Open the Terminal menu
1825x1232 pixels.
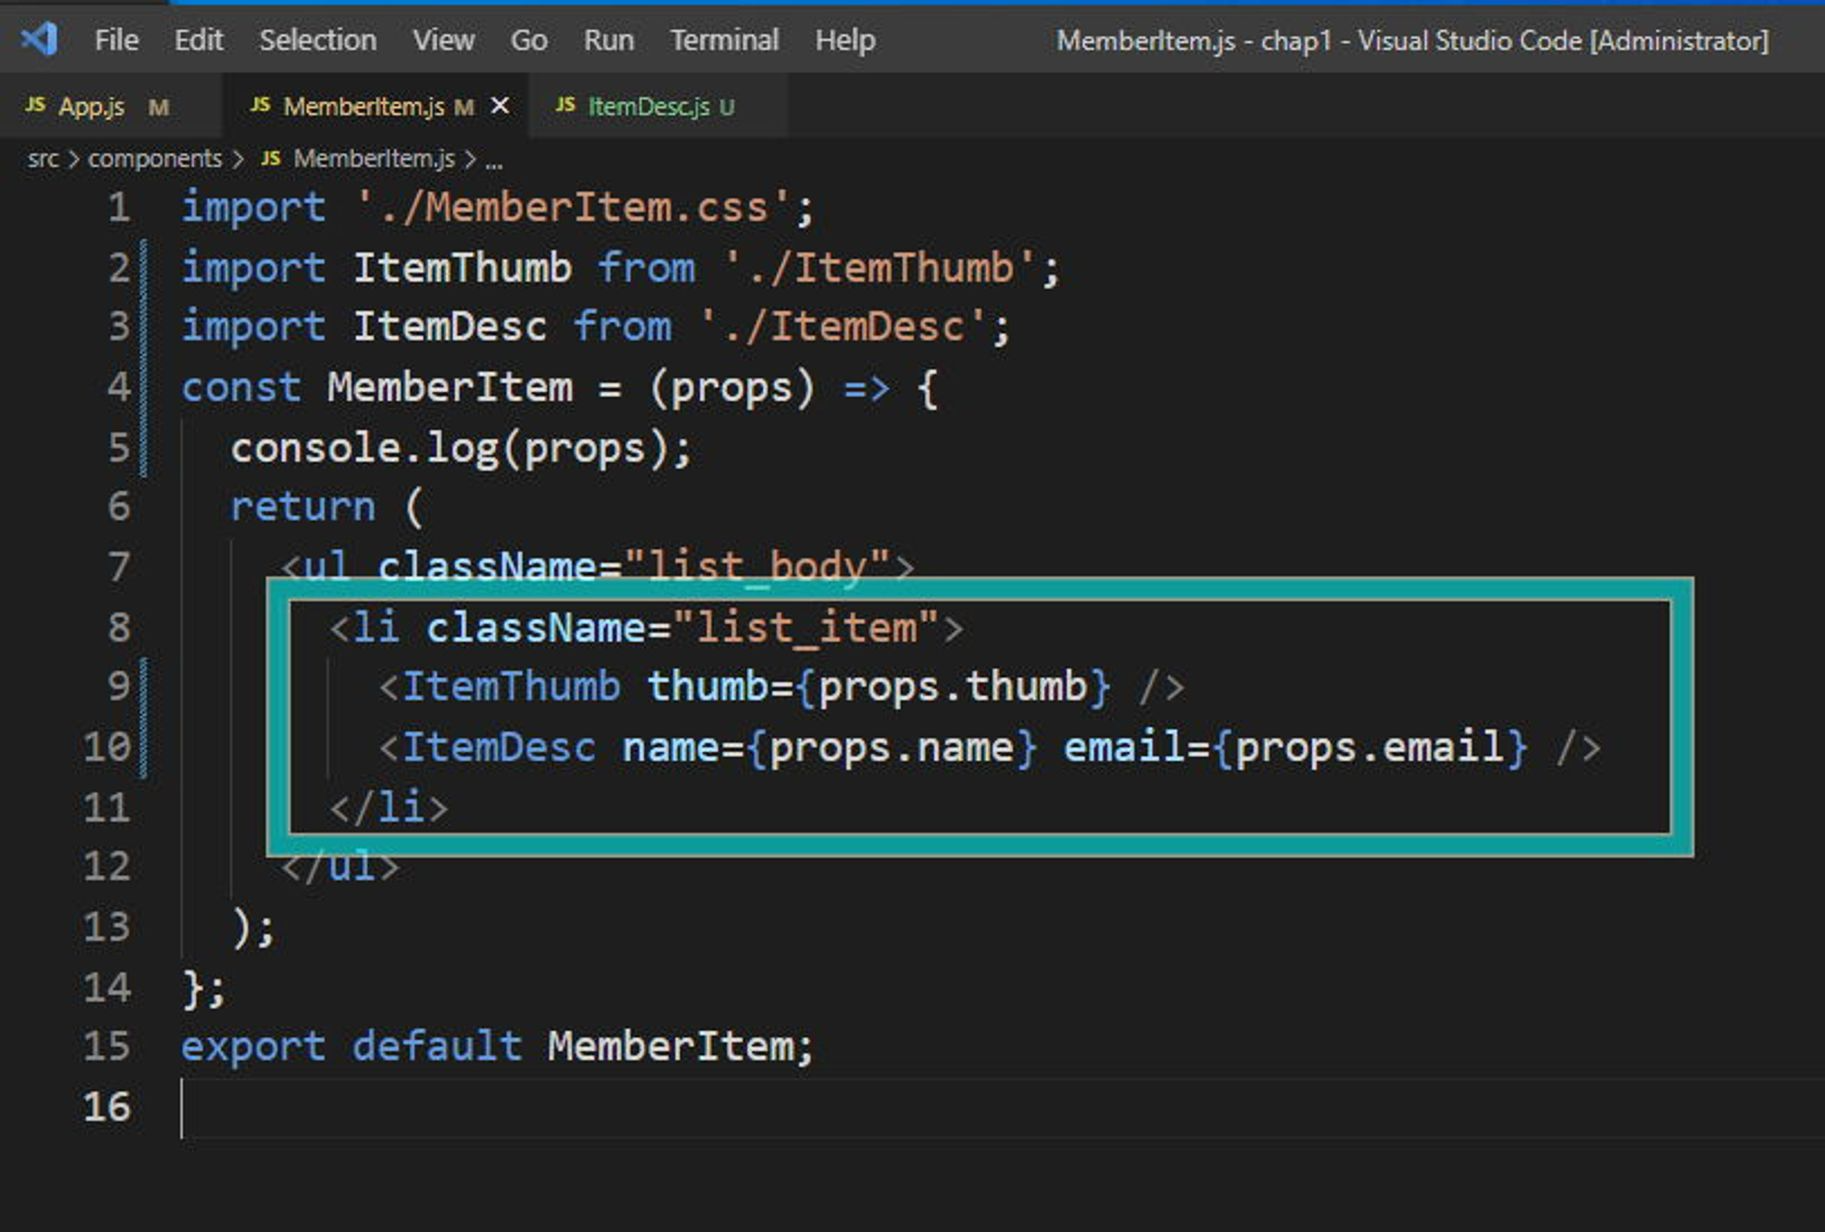724,40
